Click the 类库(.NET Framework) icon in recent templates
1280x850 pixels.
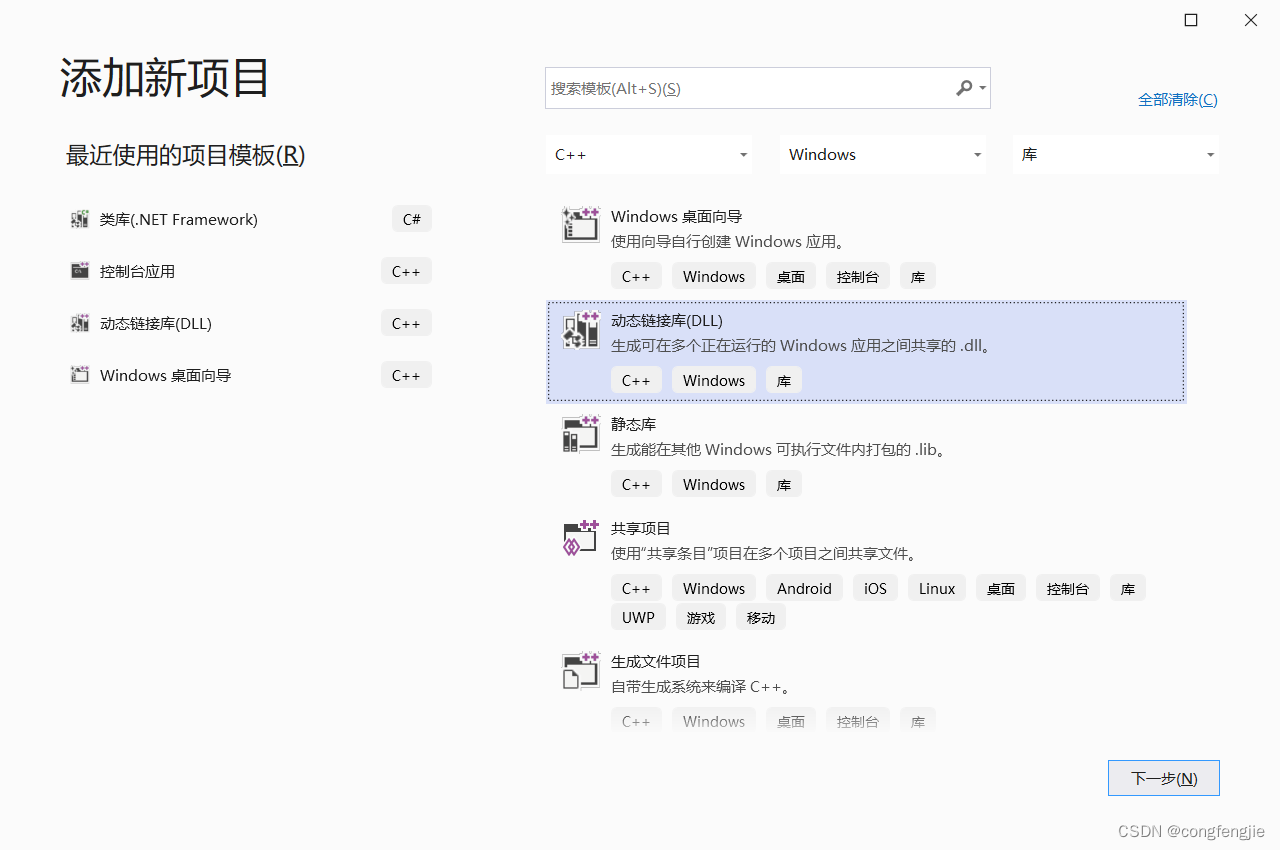[79, 219]
